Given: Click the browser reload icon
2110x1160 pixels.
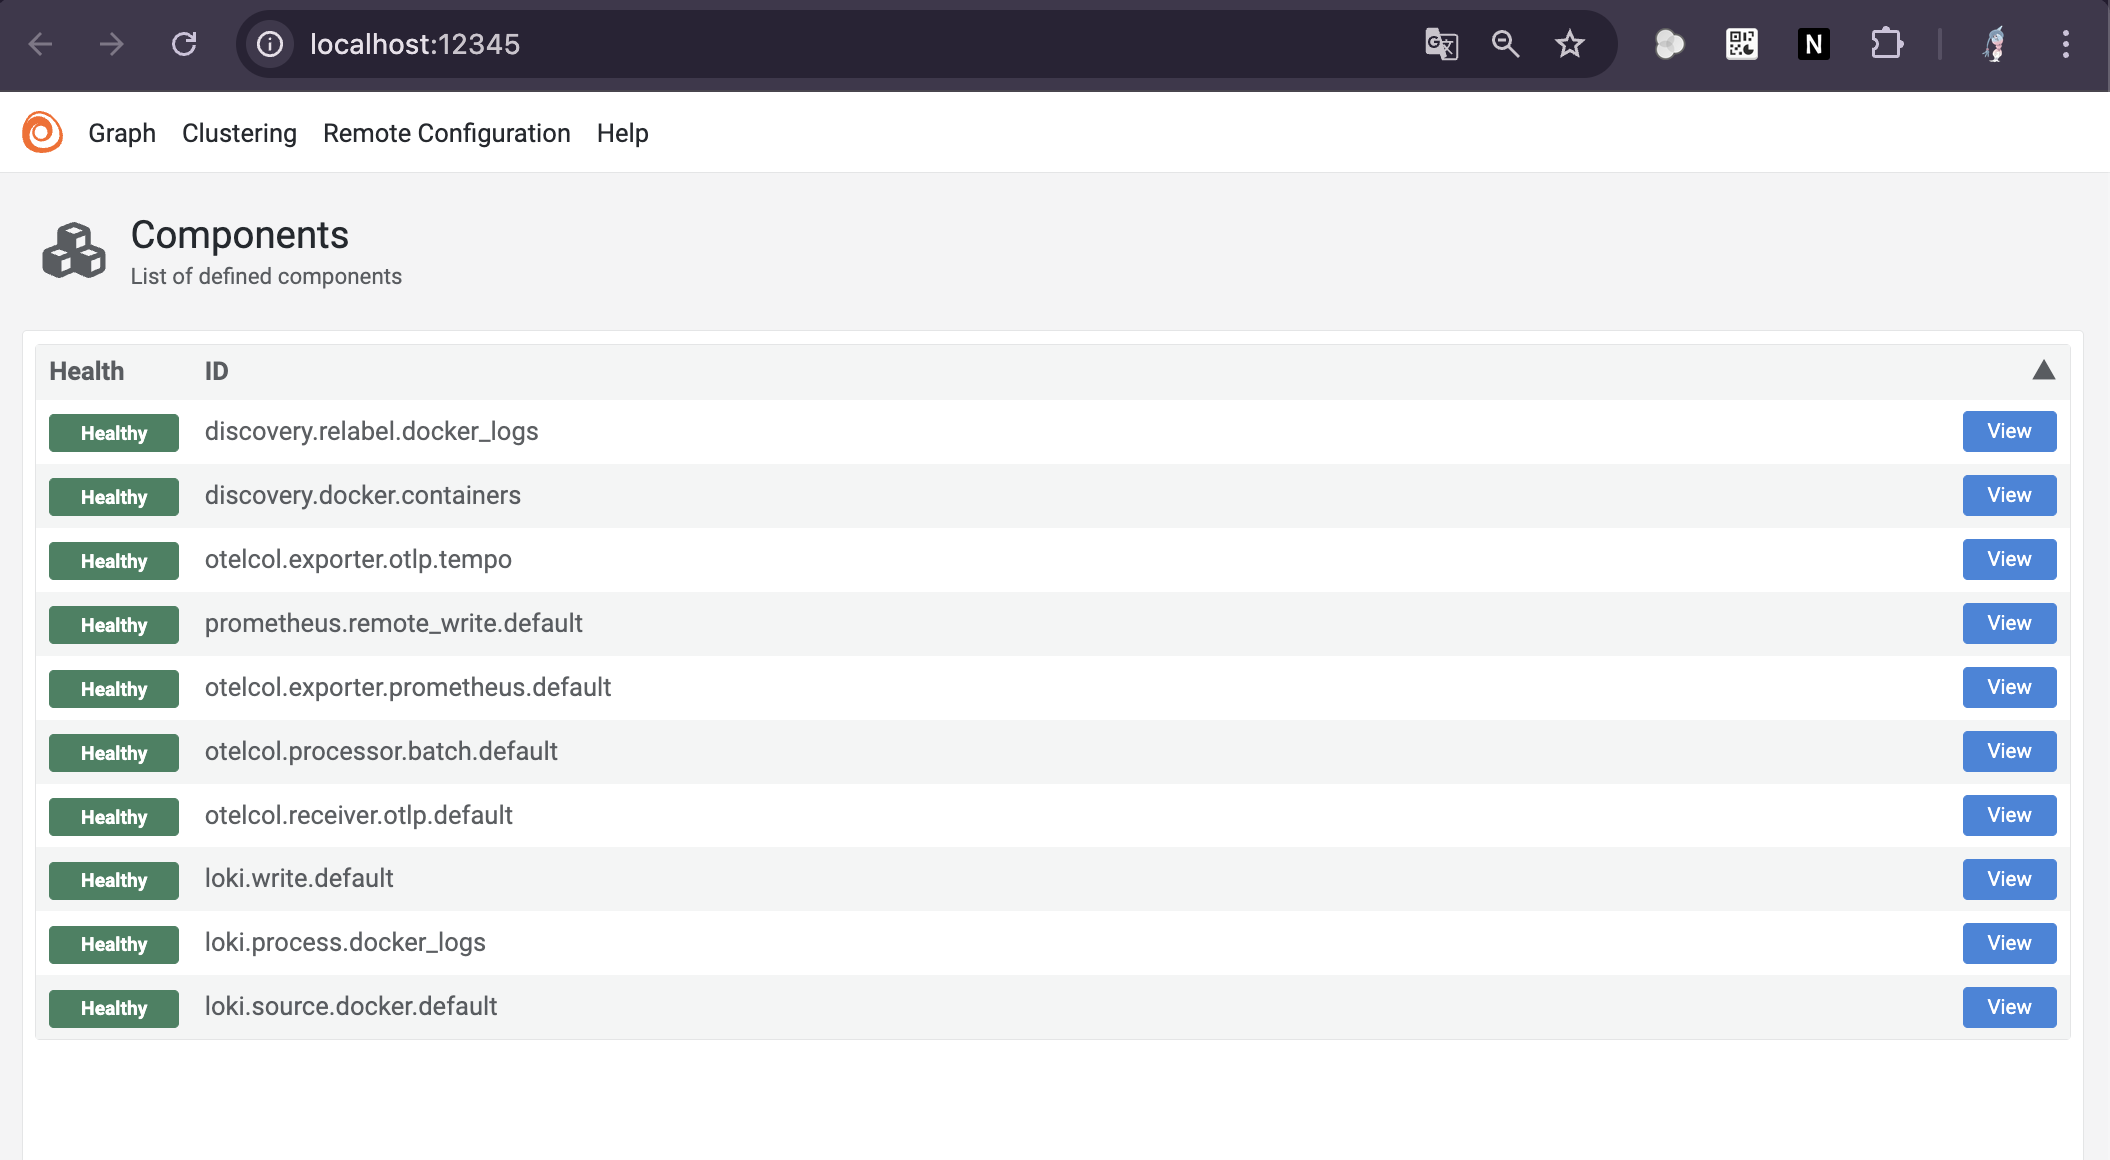Looking at the screenshot, I should (184, 44).
